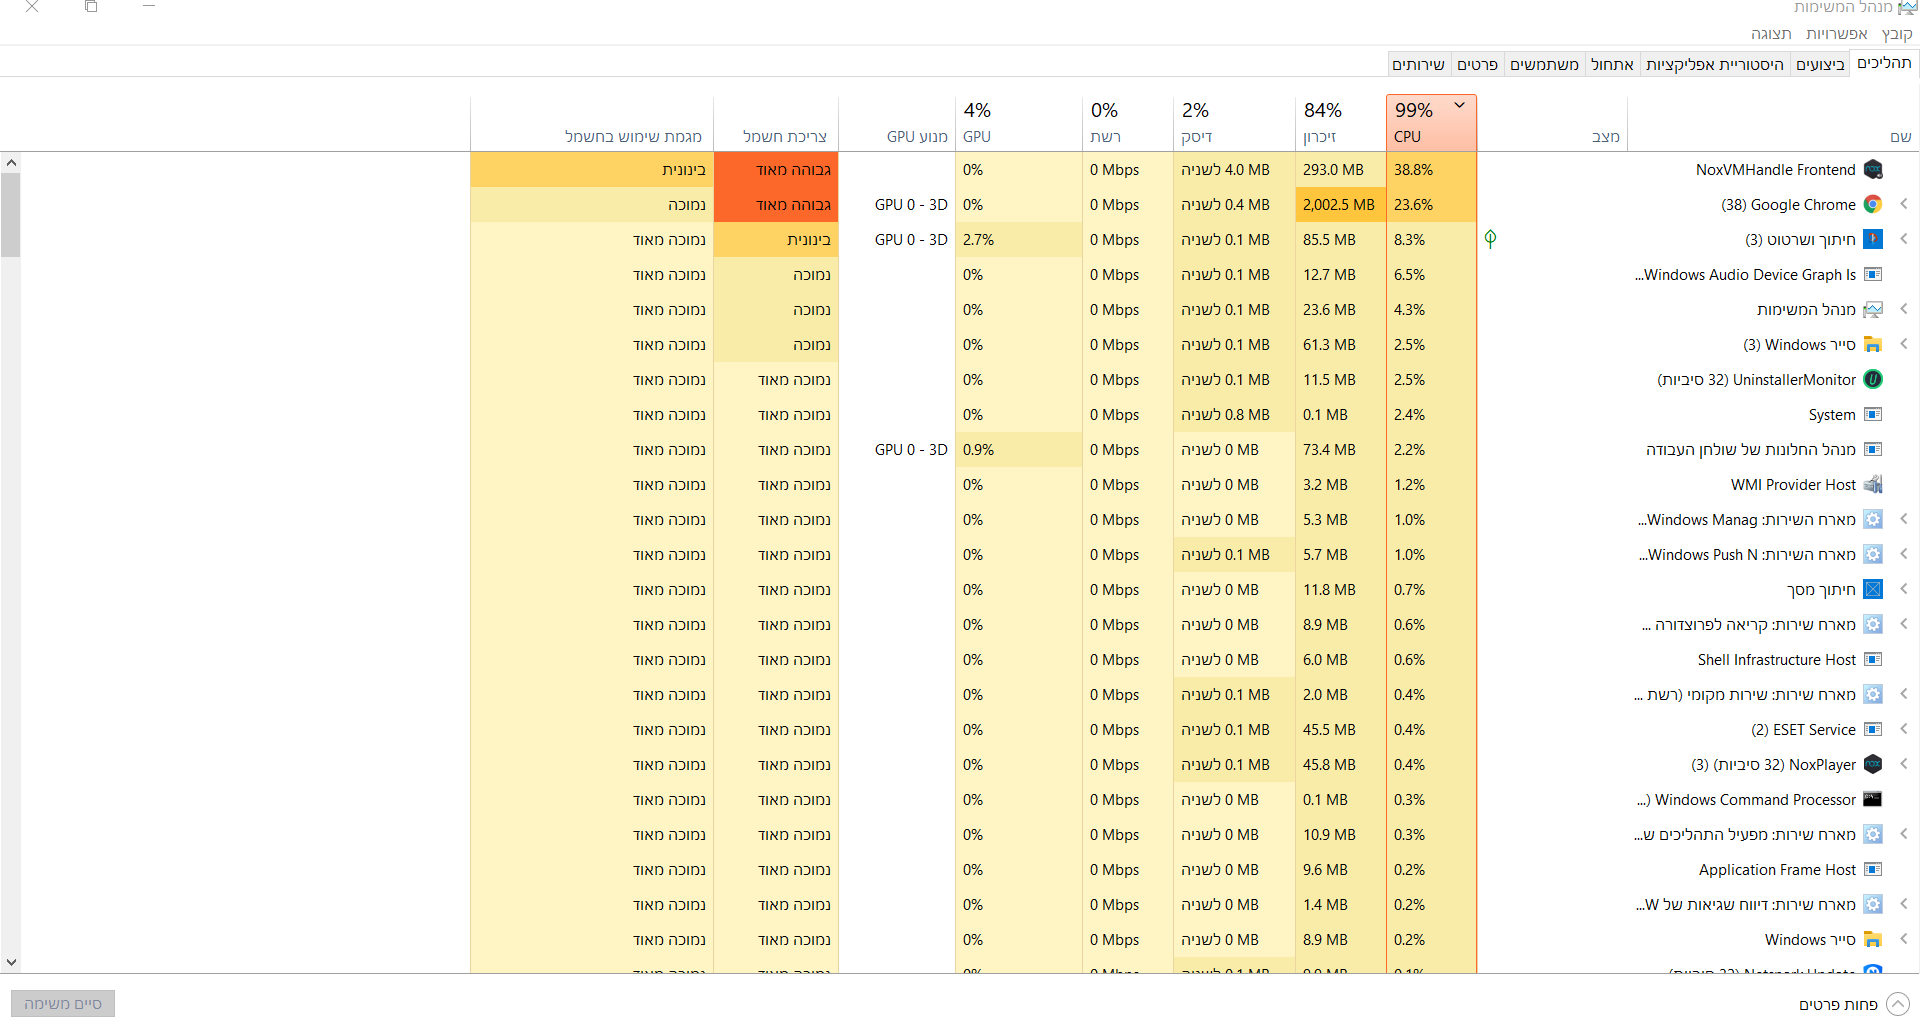
Task: Expand the Google Chrome (38) process group
Action: 1904,204
